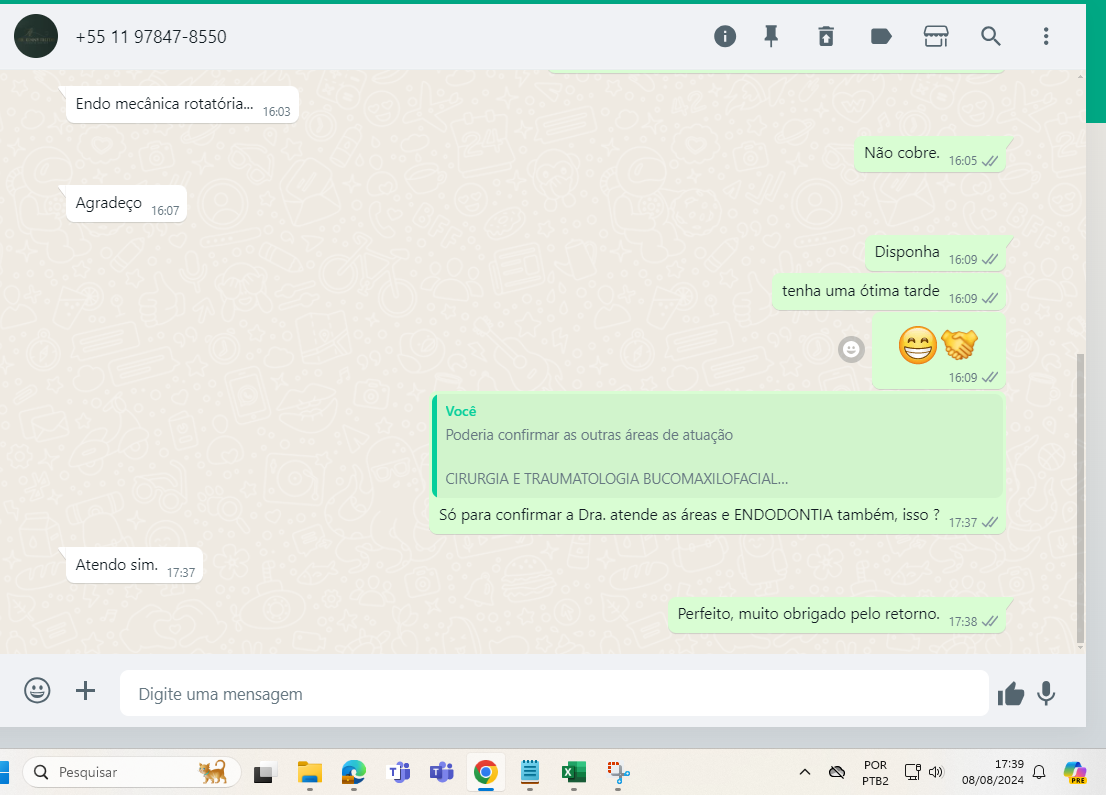
Task: Open the clock showing 17:39 08/08/2024
Action: (992, 772)
